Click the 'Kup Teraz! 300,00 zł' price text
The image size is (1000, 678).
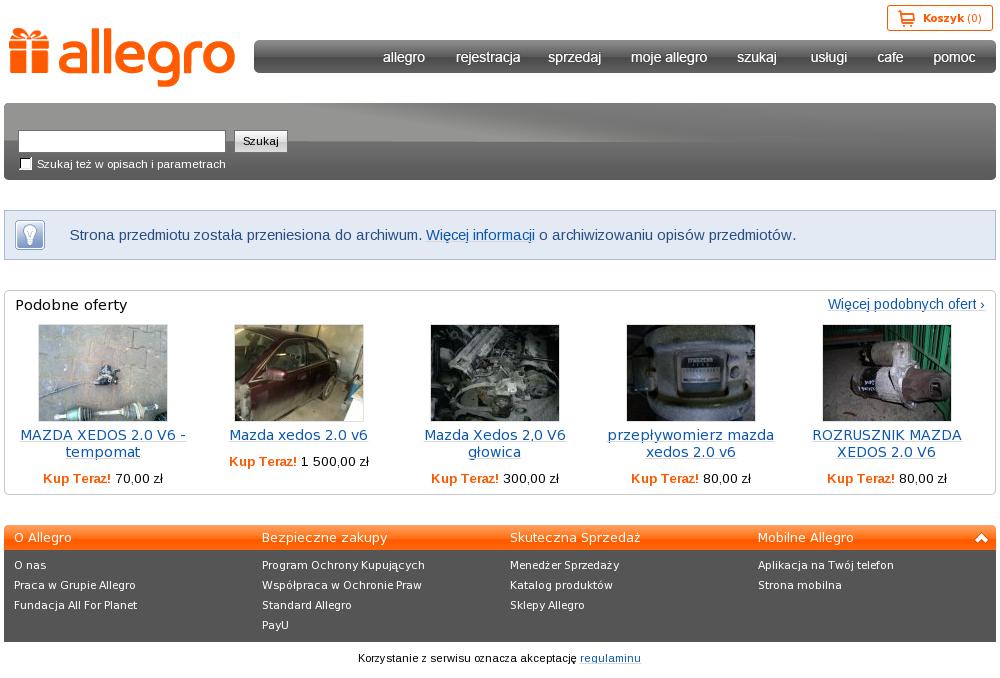495,479
